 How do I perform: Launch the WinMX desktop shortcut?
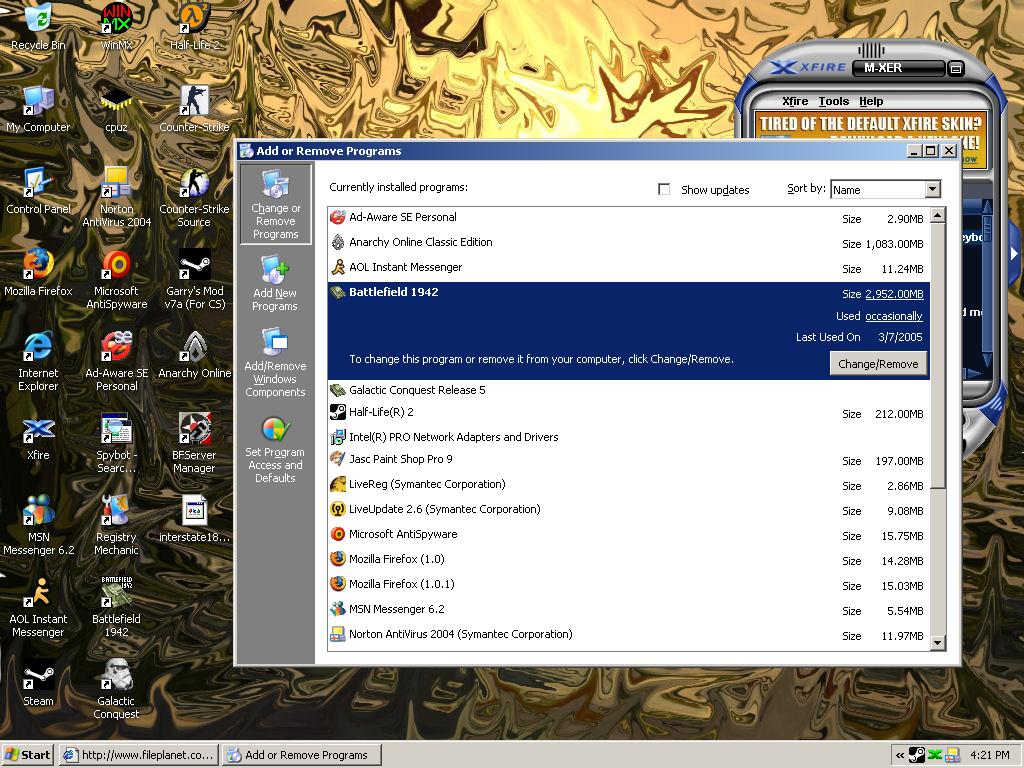click(116, 26)
